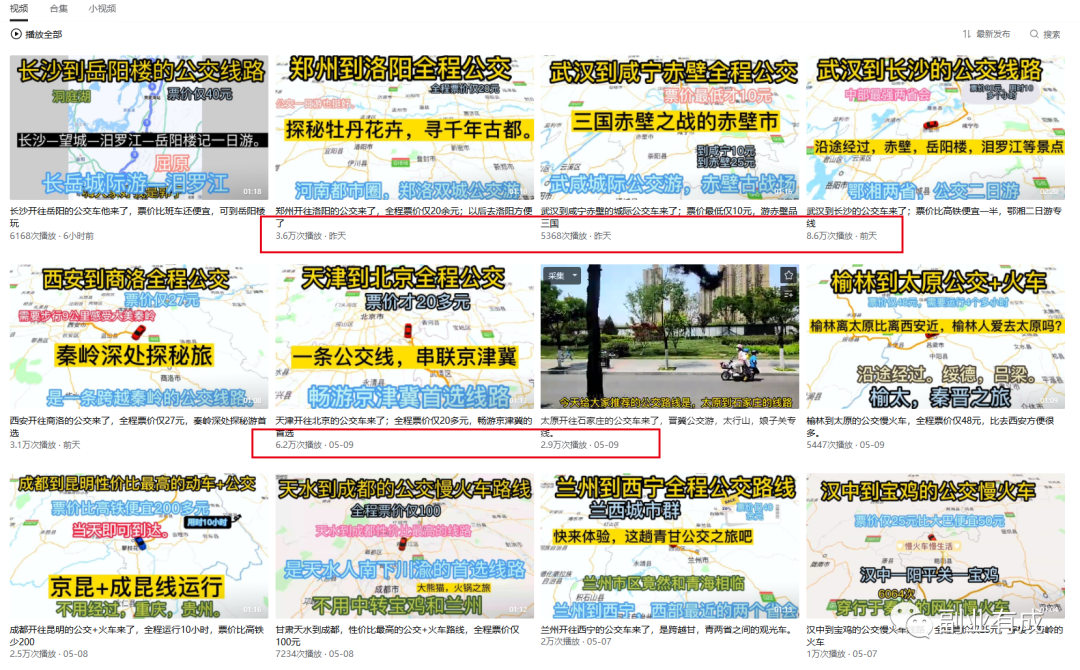Open the 汉中到宝鸡的公交慢火车 thumbnail
1080x670 pixels.
(936, 543)
